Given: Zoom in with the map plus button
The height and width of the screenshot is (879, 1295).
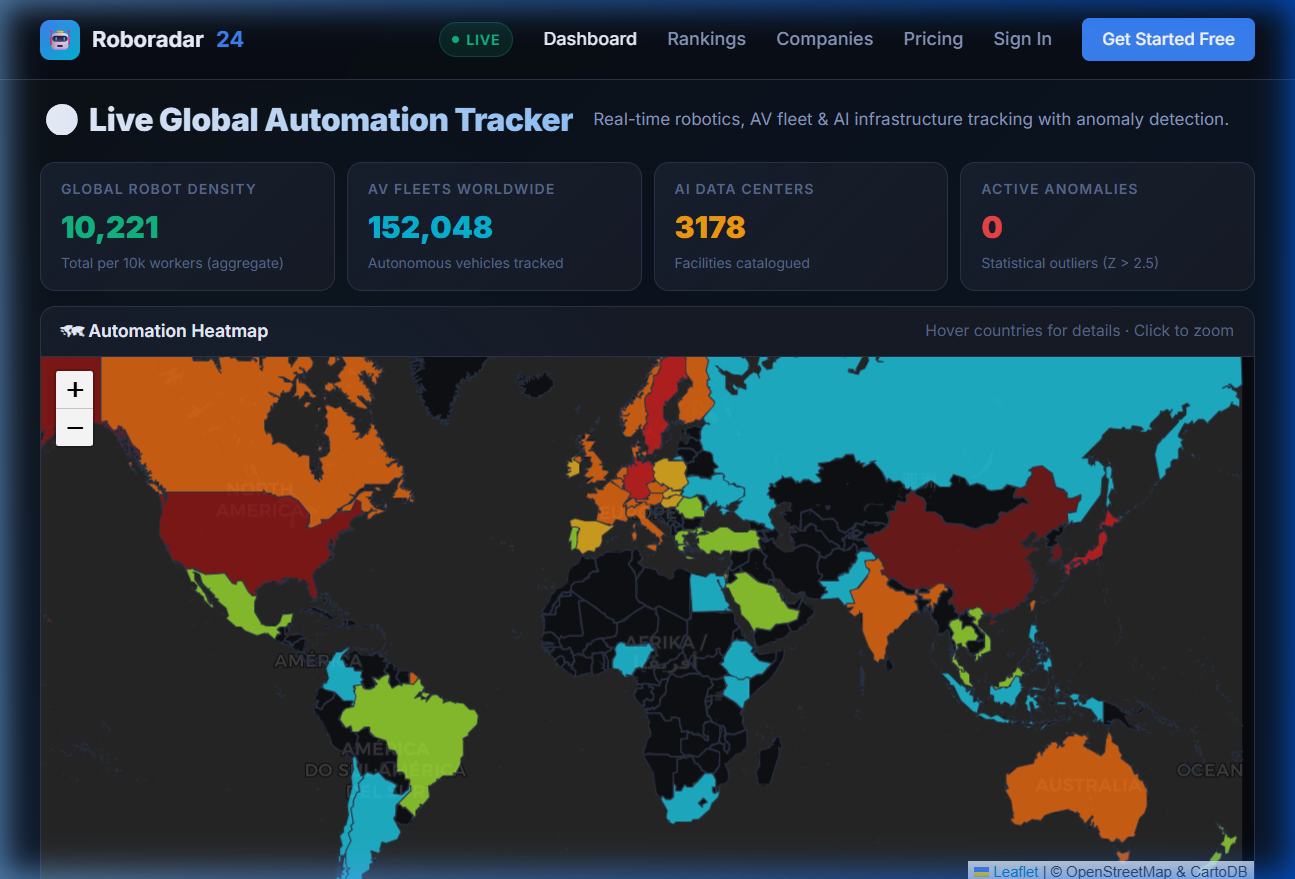Looking at the screenshot, I should point(75,390).
